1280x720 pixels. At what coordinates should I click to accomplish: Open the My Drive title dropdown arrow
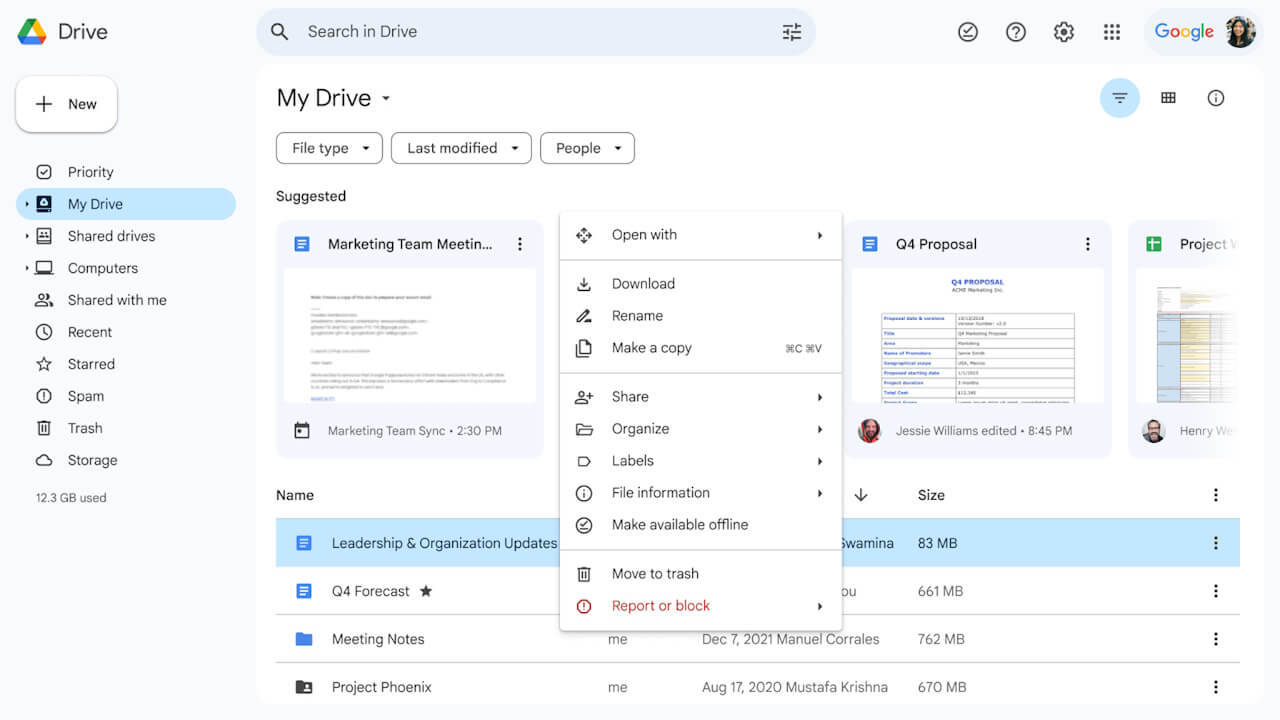pyautogui.click(x=386, y=98)
